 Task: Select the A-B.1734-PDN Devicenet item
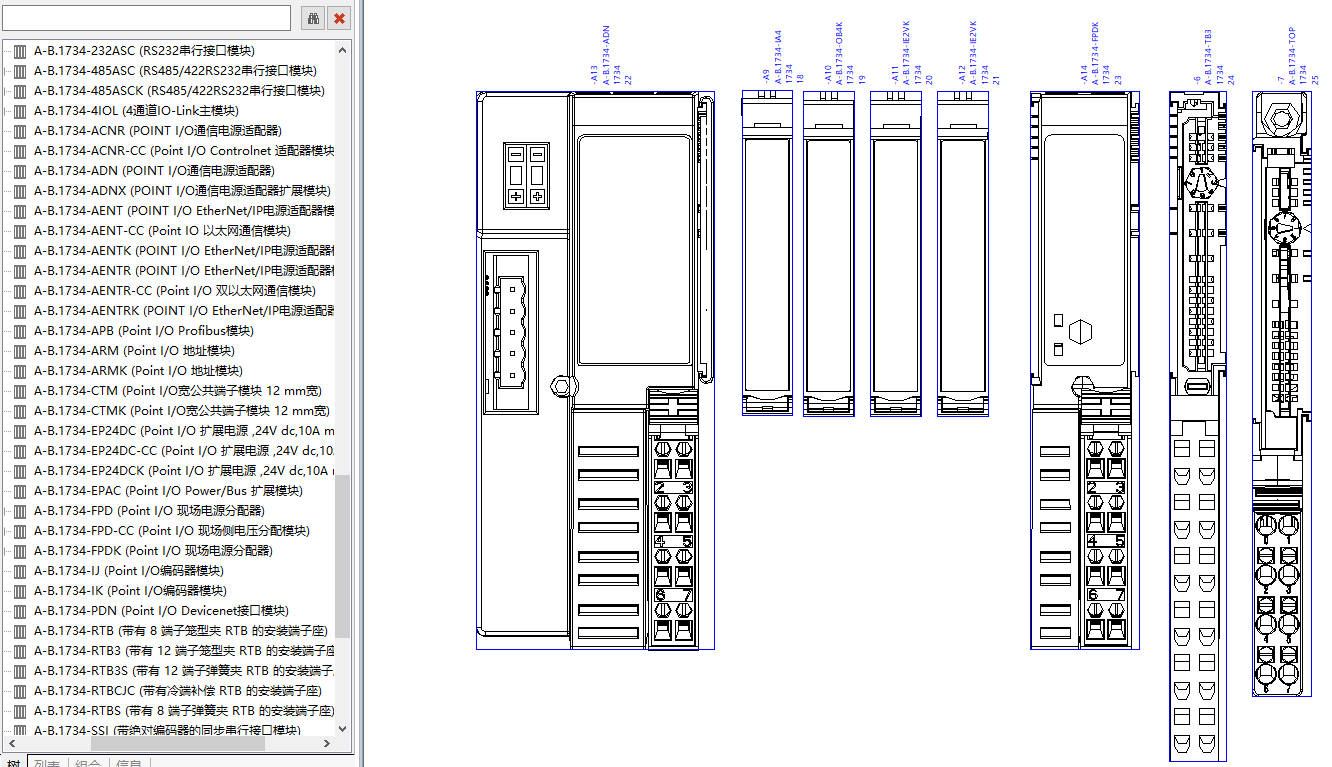tap(160, 611)
